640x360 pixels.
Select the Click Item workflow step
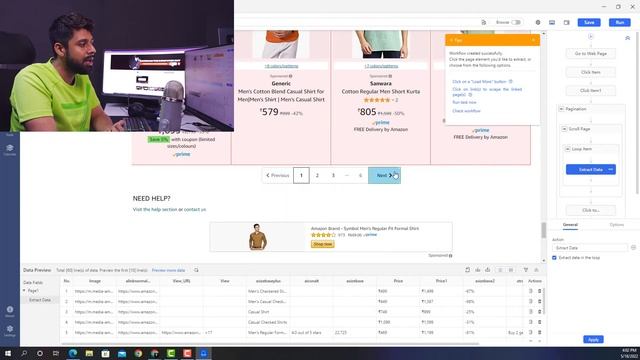click(591, 72)
